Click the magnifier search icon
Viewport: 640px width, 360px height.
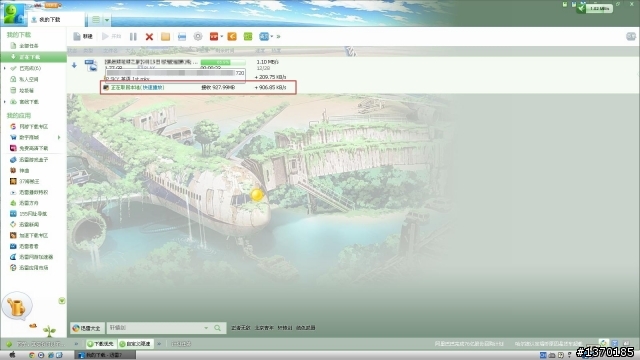click(x=218, y=328)
